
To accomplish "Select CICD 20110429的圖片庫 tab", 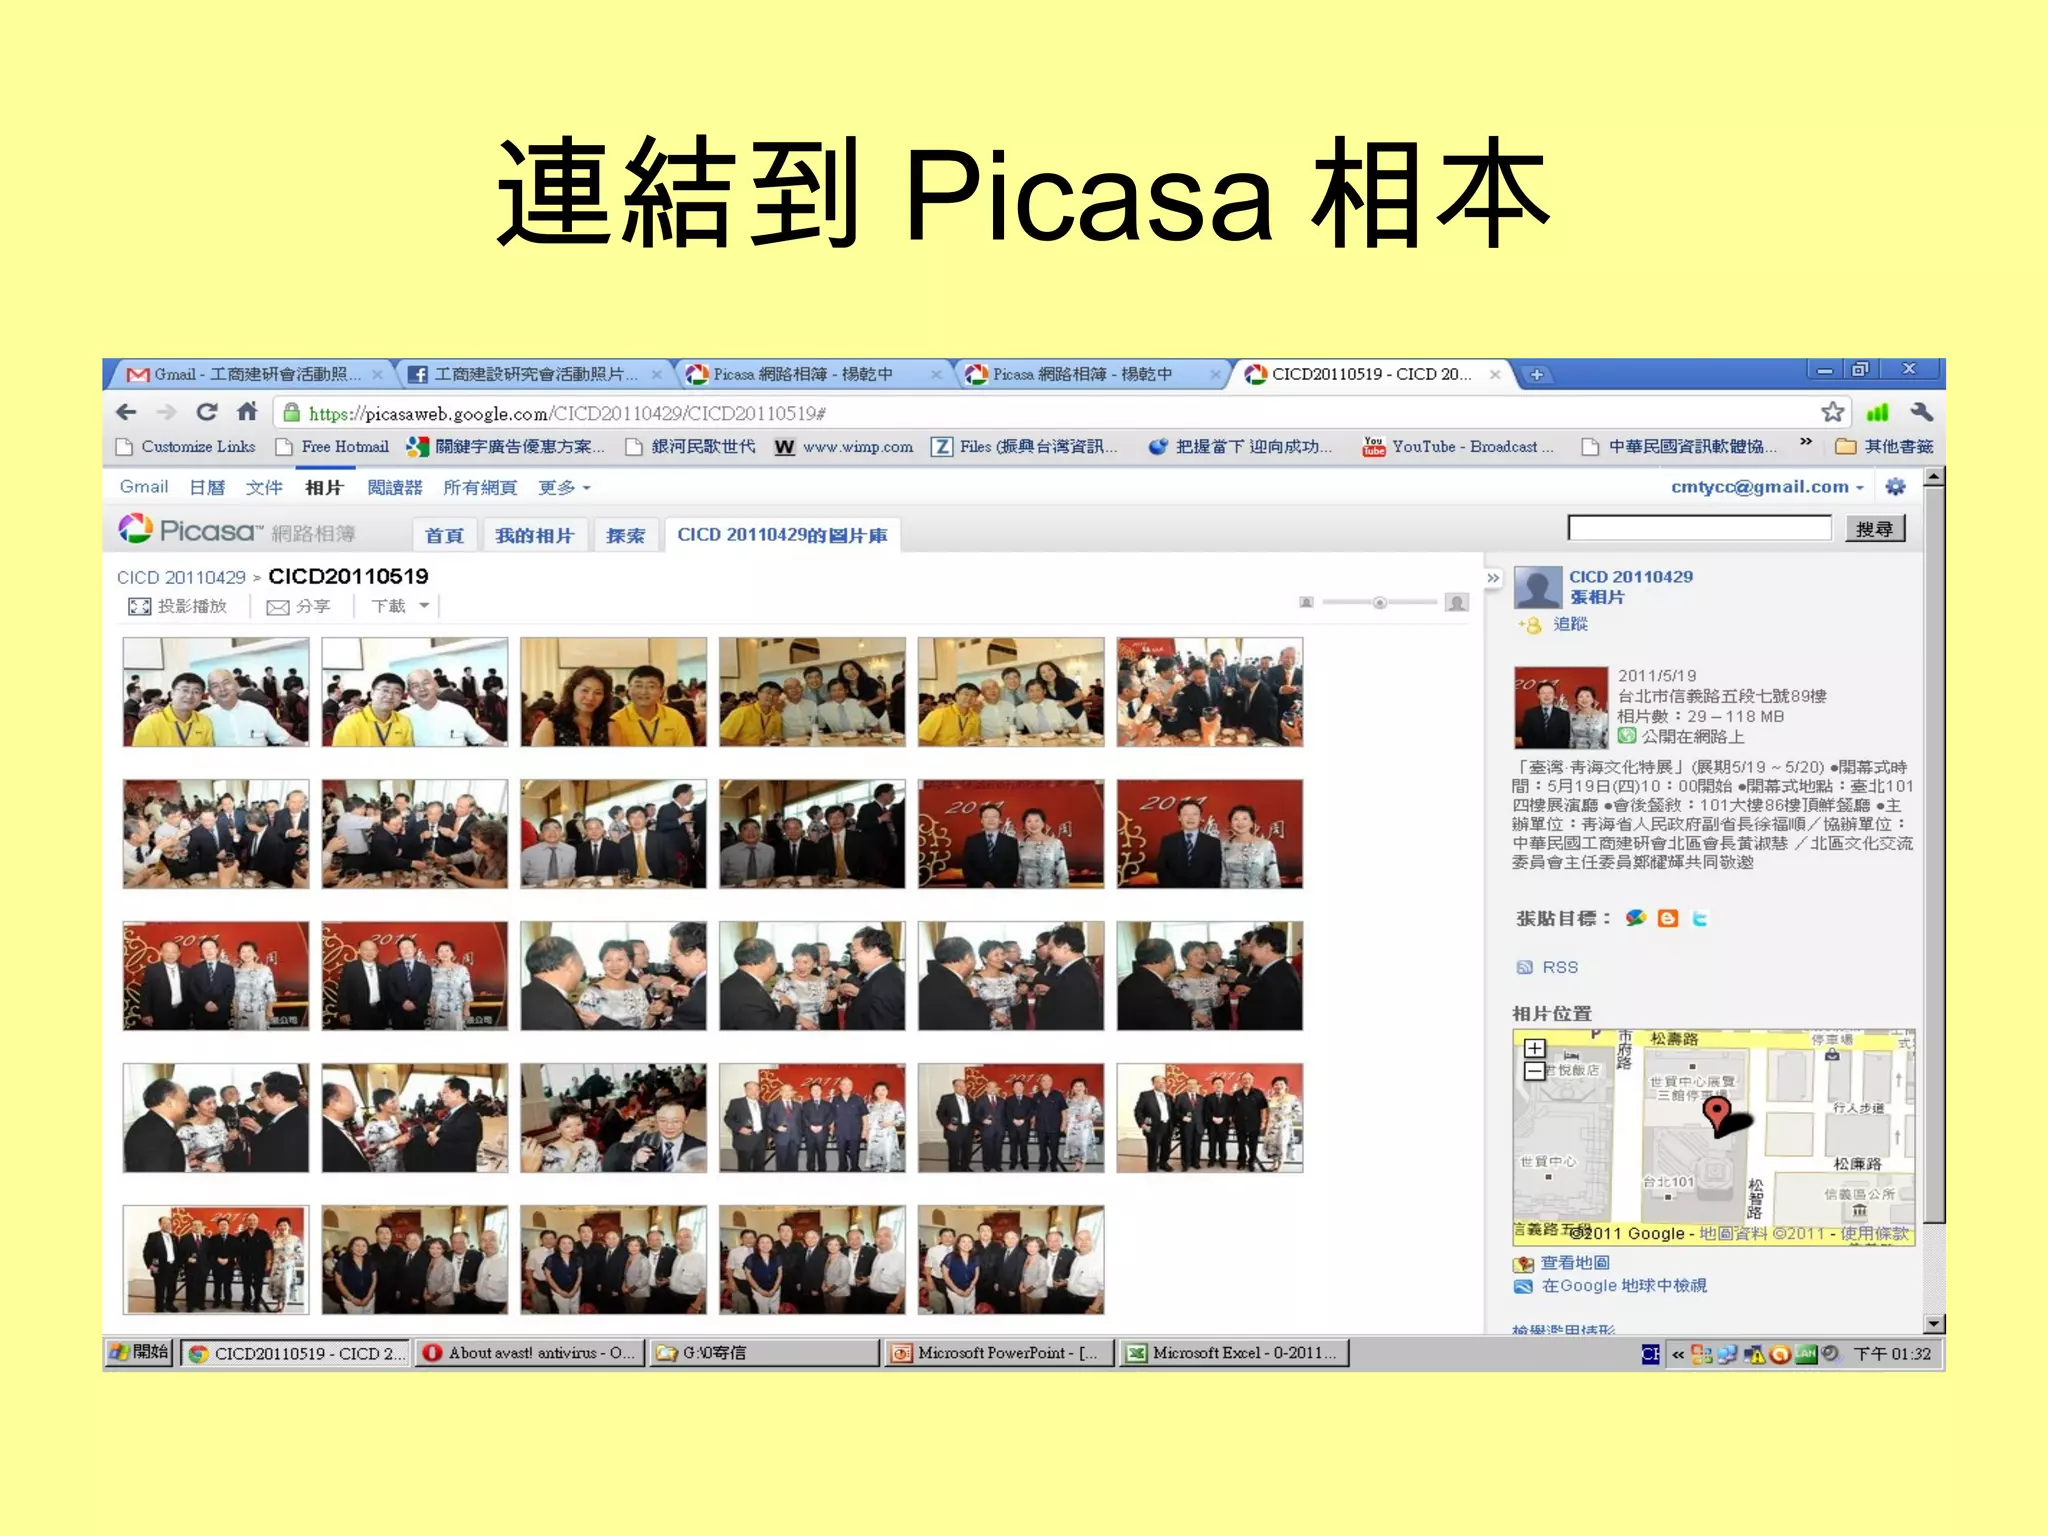I will coord(782,535).
